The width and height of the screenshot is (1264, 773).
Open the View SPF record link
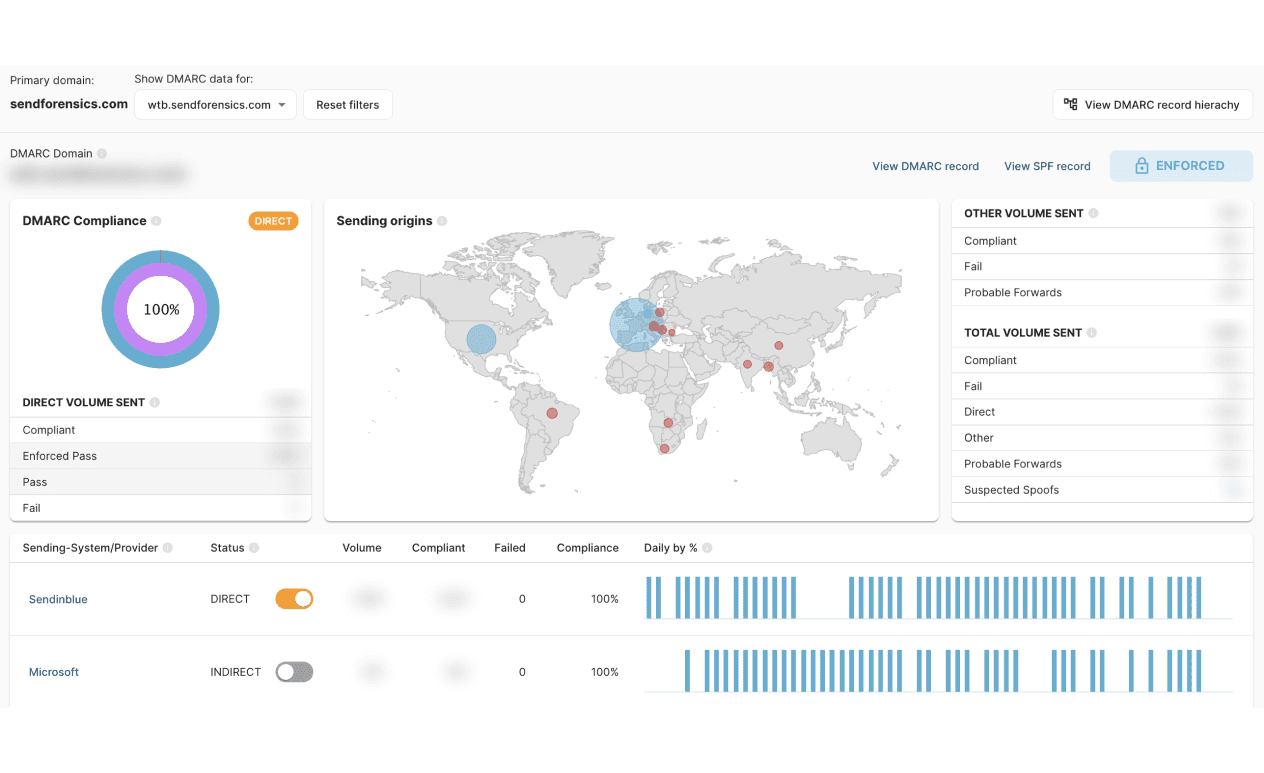coord(1047,166)
